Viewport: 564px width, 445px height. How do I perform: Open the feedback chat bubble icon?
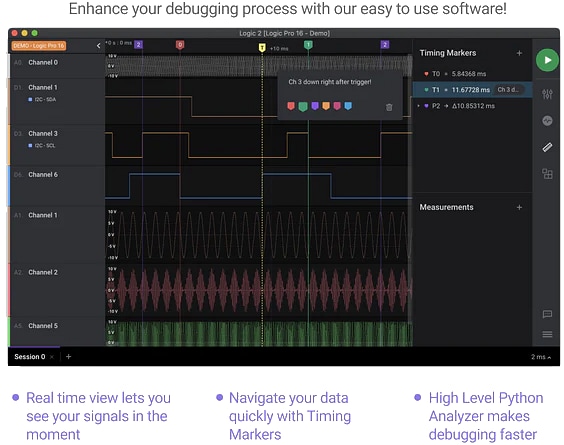[x=547, y=314]
